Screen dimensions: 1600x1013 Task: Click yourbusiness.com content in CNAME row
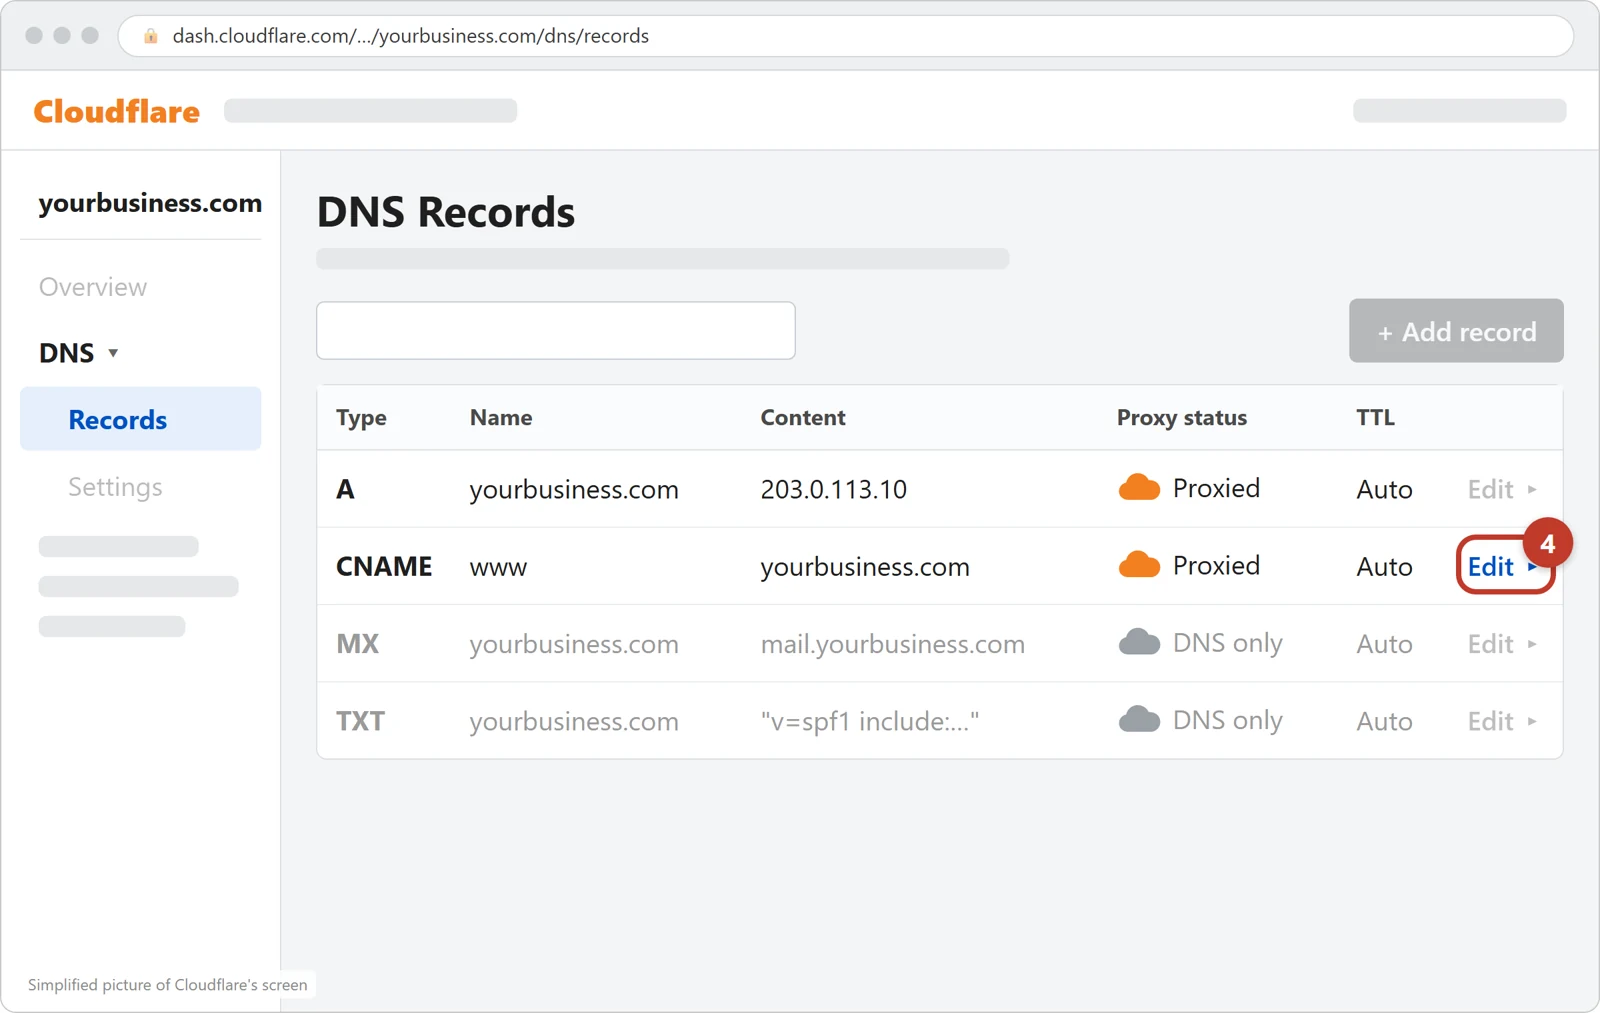point(865,567)
